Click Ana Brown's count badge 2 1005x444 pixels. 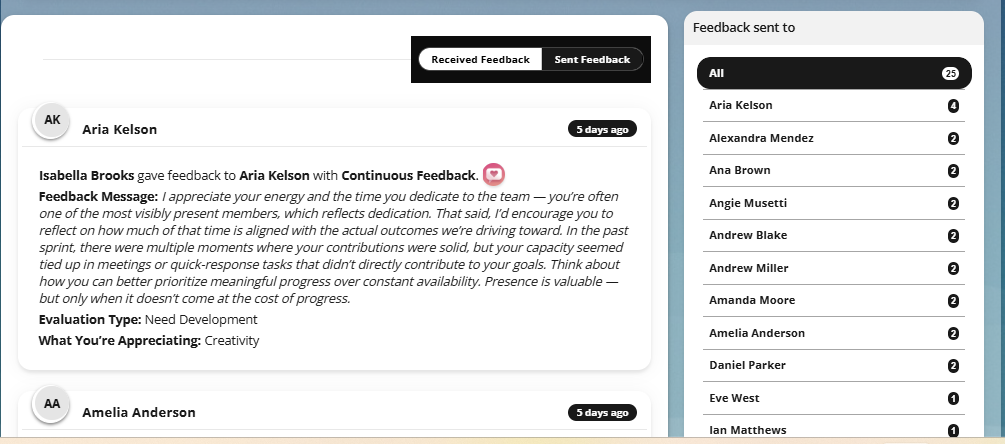(953, 170)
